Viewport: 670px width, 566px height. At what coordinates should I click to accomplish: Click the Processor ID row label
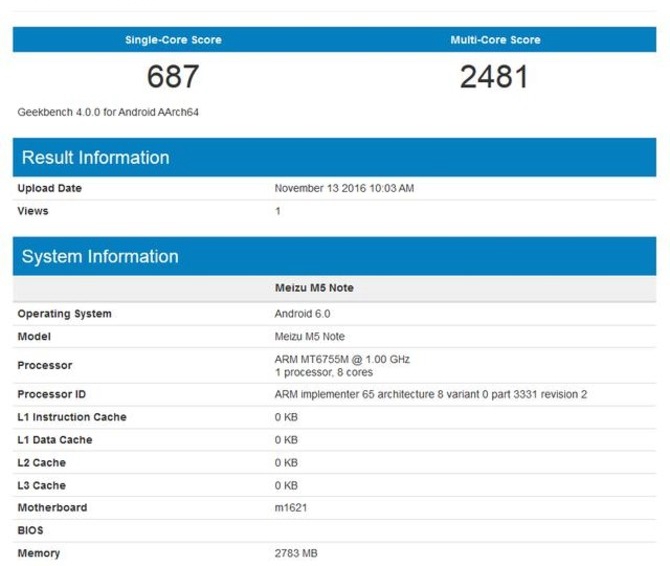point(54,394)
